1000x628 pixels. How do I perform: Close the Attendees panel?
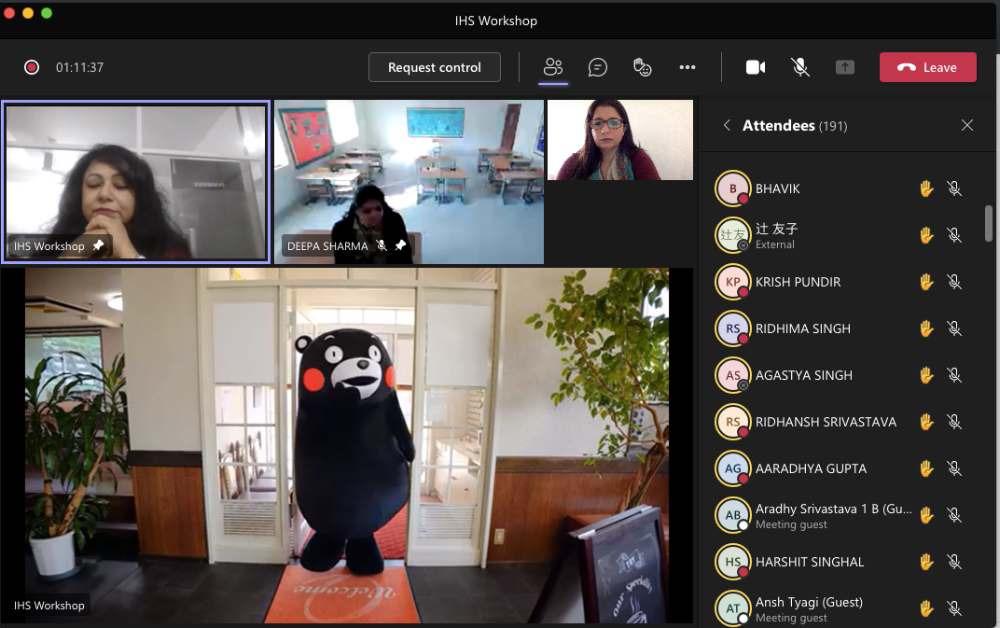(967, 125)
